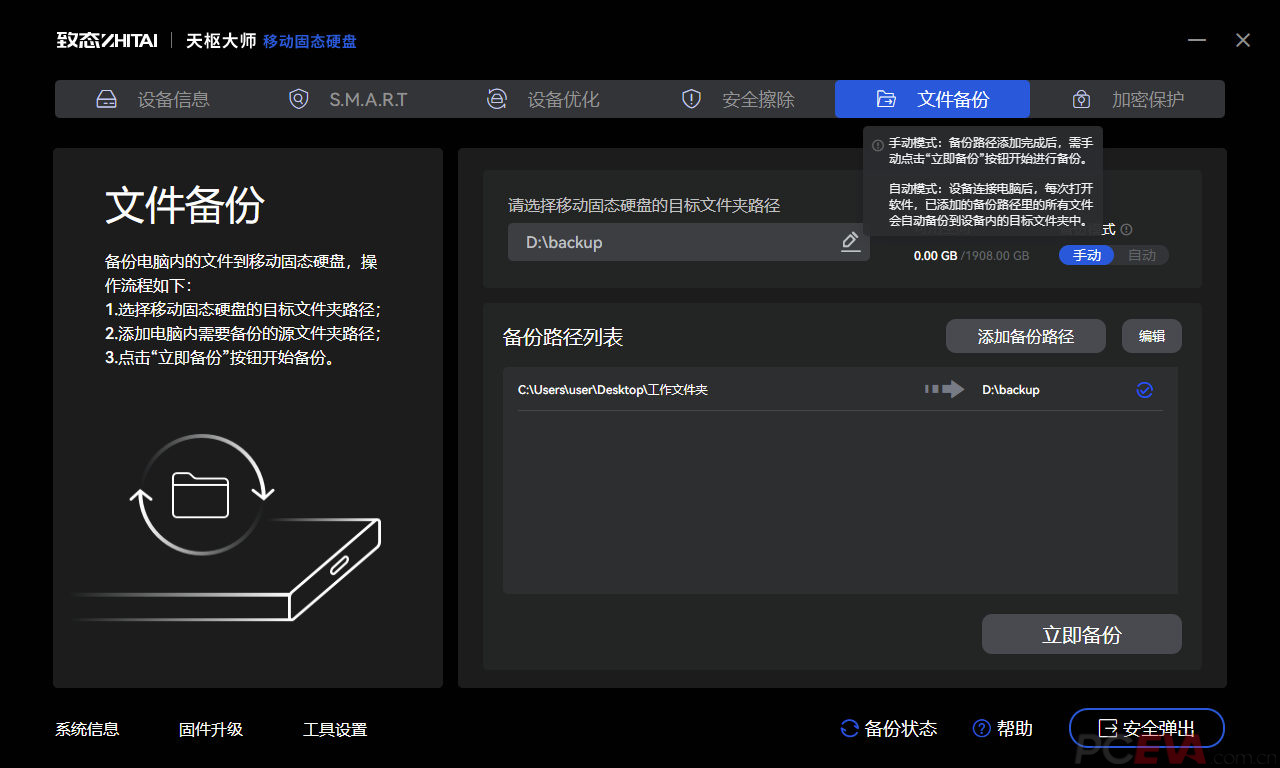
Task: Open the 设备信息 drive icon tab
Action: (x=107, y=99)
